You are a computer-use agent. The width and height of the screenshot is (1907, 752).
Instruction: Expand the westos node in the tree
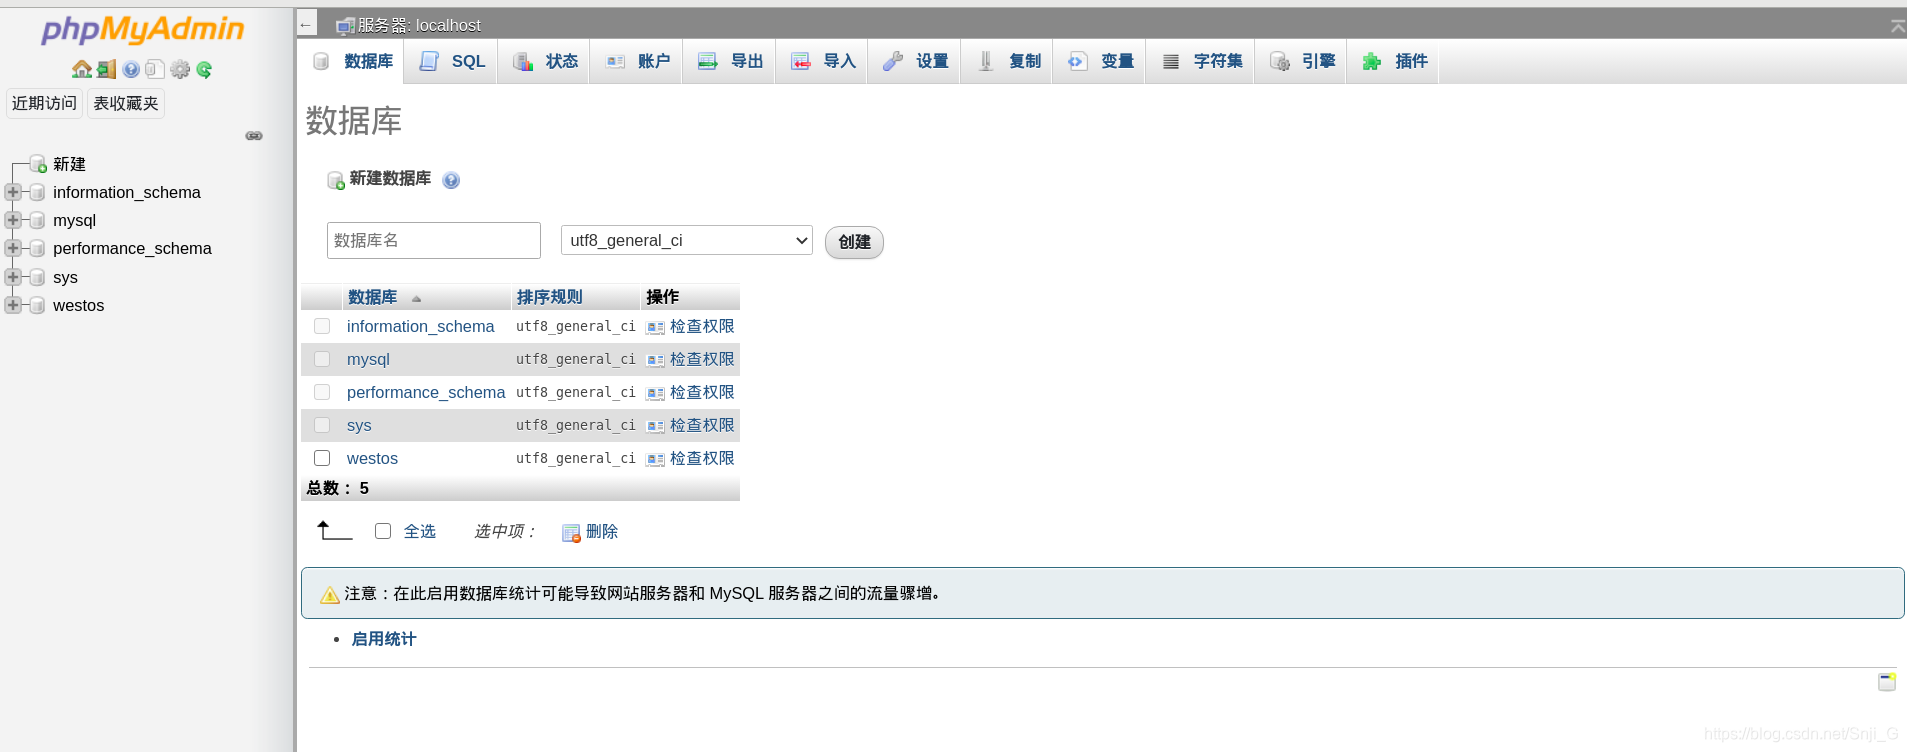[13, 305]
